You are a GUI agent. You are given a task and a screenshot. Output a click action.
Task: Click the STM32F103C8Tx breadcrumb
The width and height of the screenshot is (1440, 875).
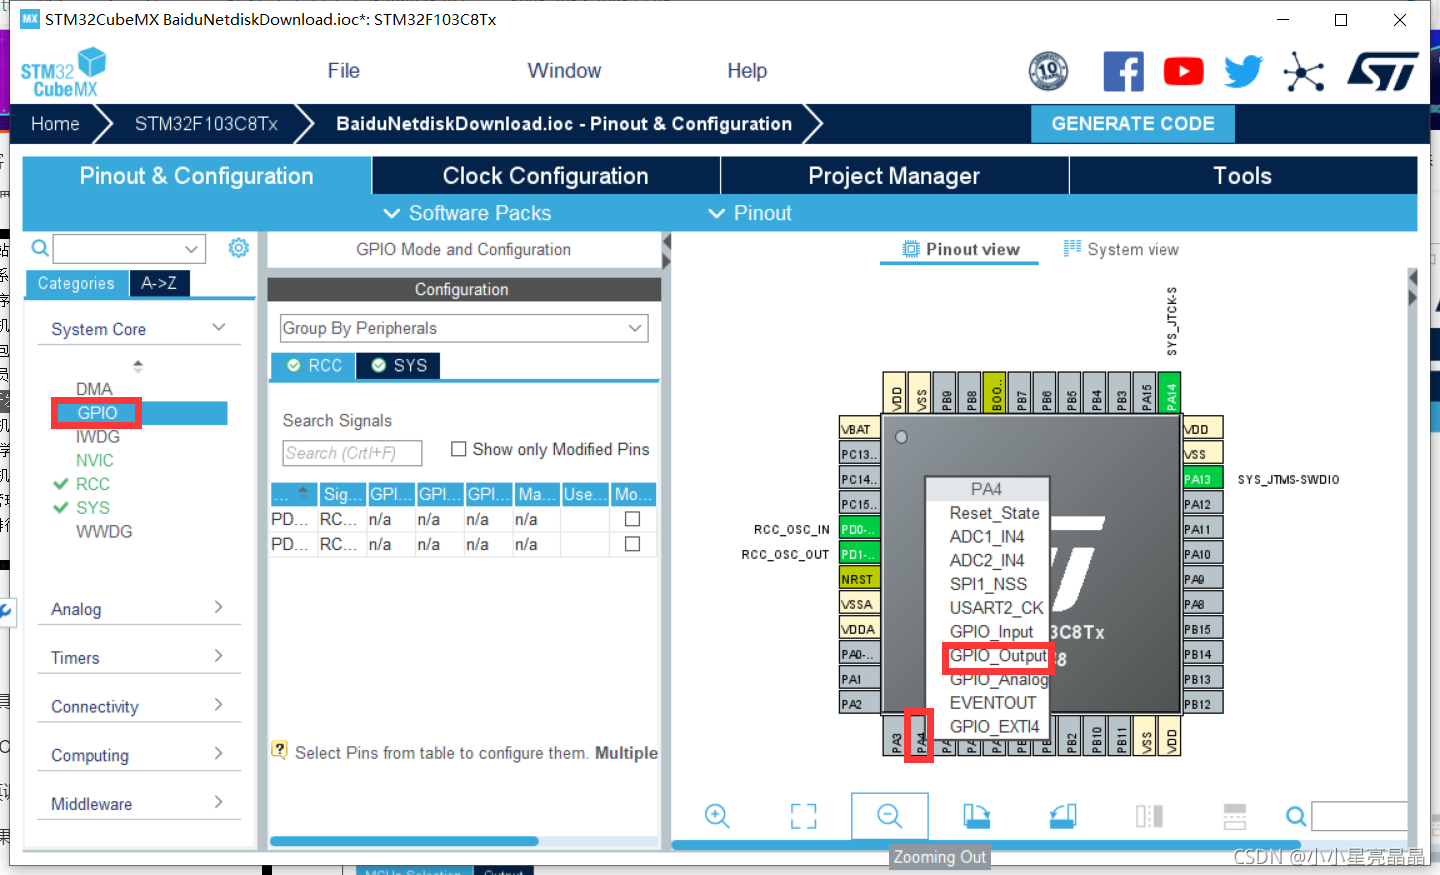pyautogui.click(x=206, y=124)
